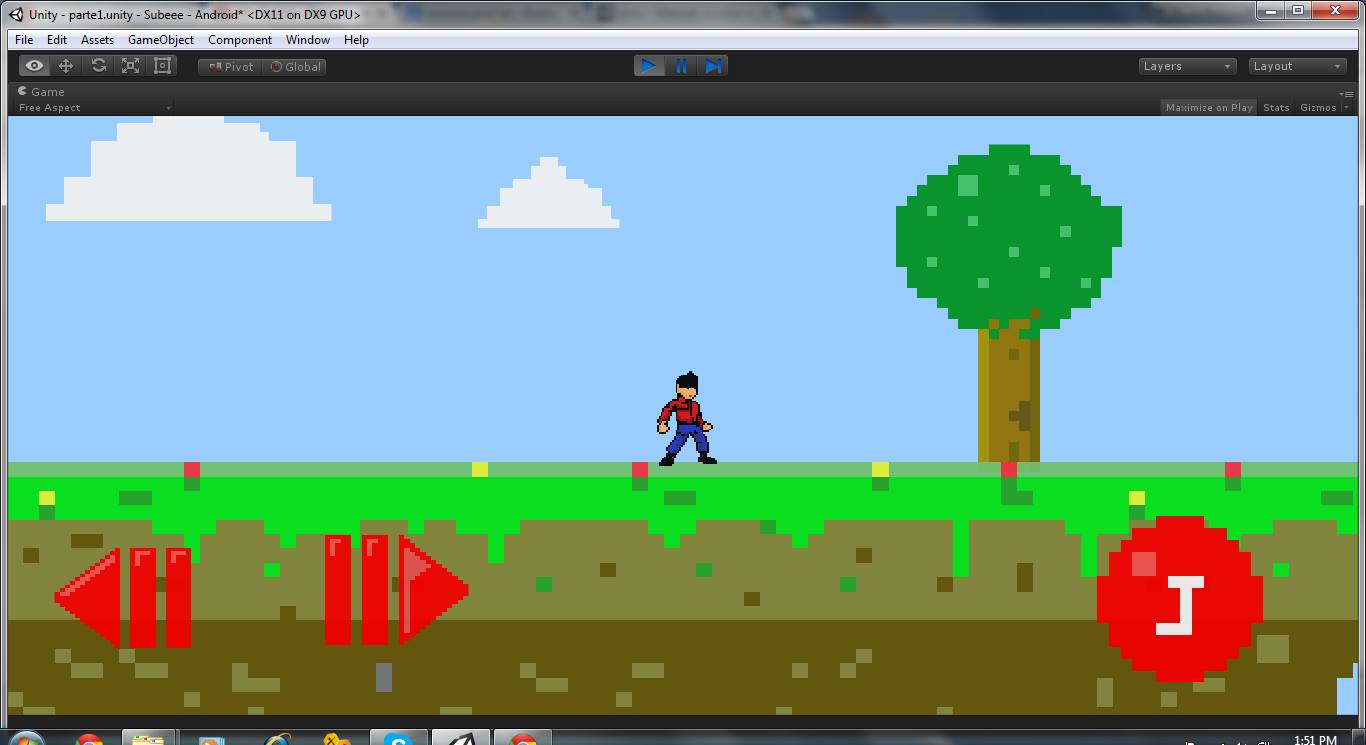Click the Stats button

(1276, 107)
